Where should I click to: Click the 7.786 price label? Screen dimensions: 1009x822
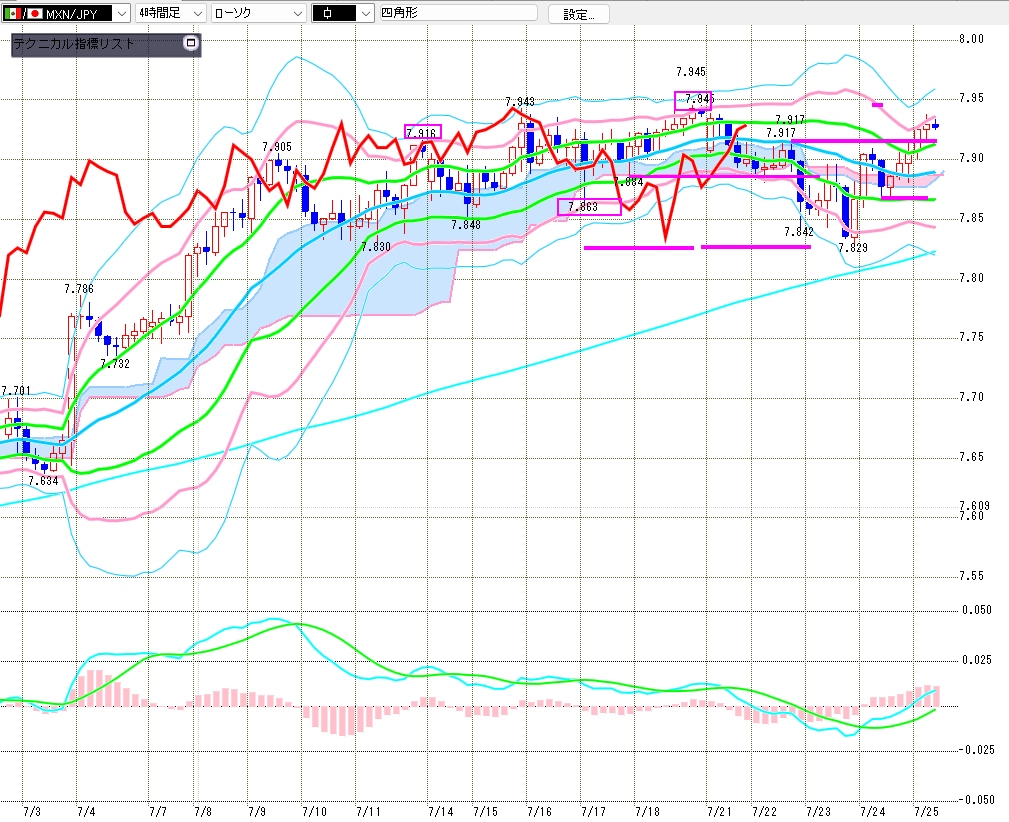[79, 289]
